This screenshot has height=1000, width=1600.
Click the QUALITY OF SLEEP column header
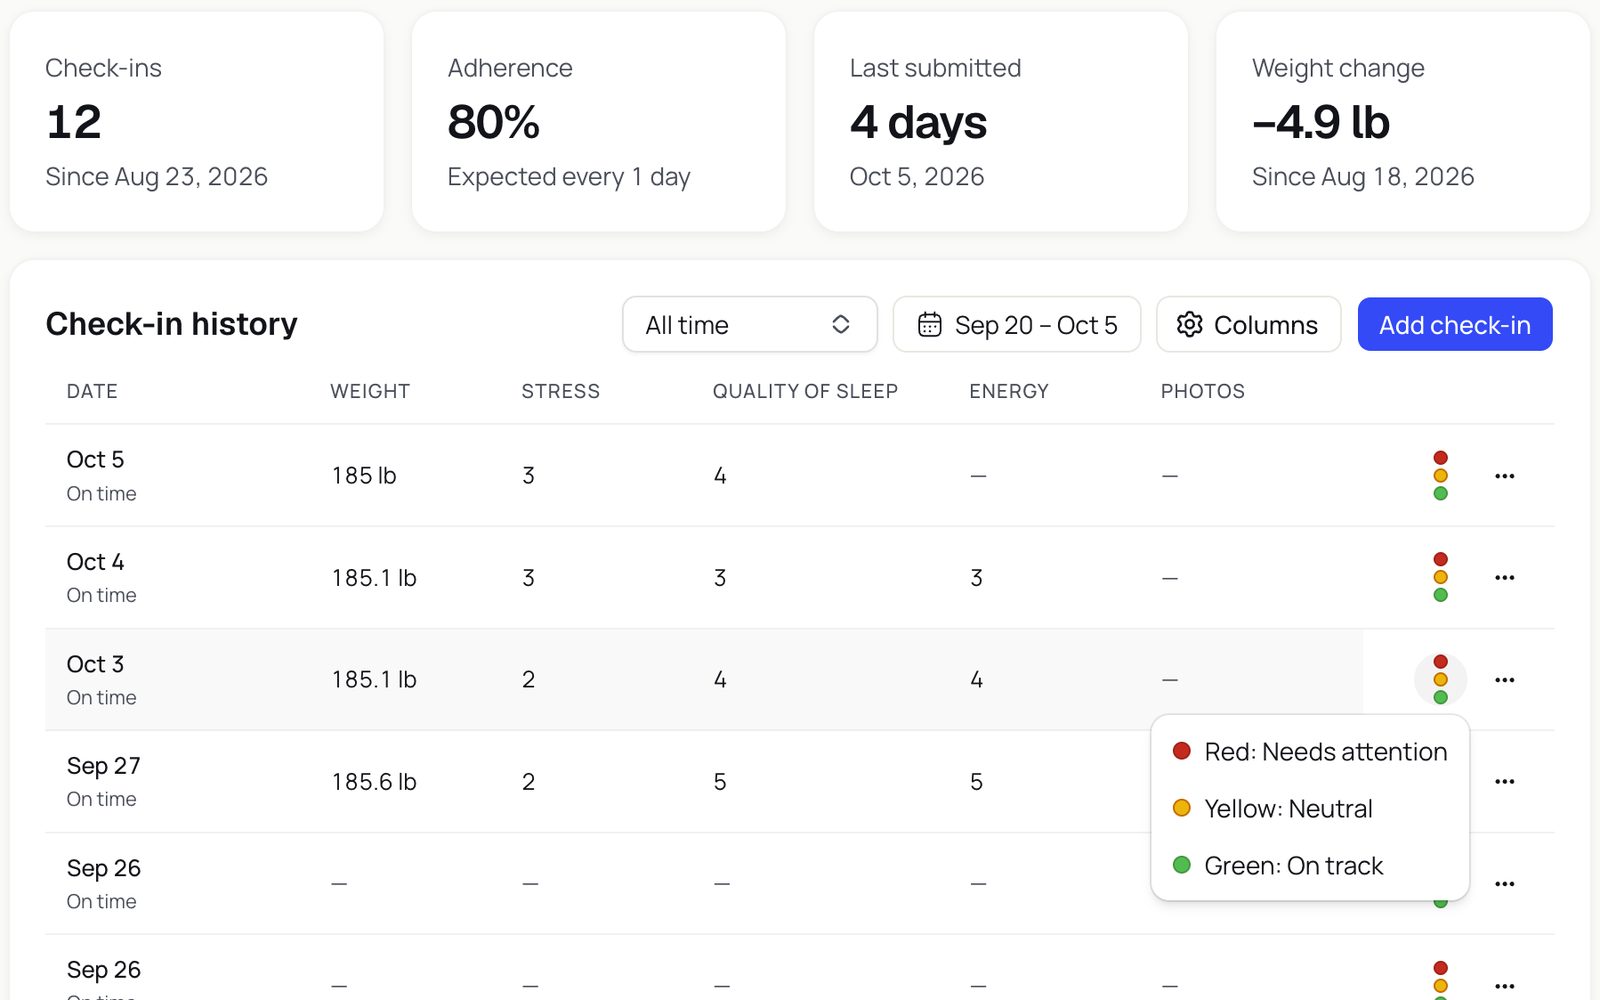pos(805,392)
